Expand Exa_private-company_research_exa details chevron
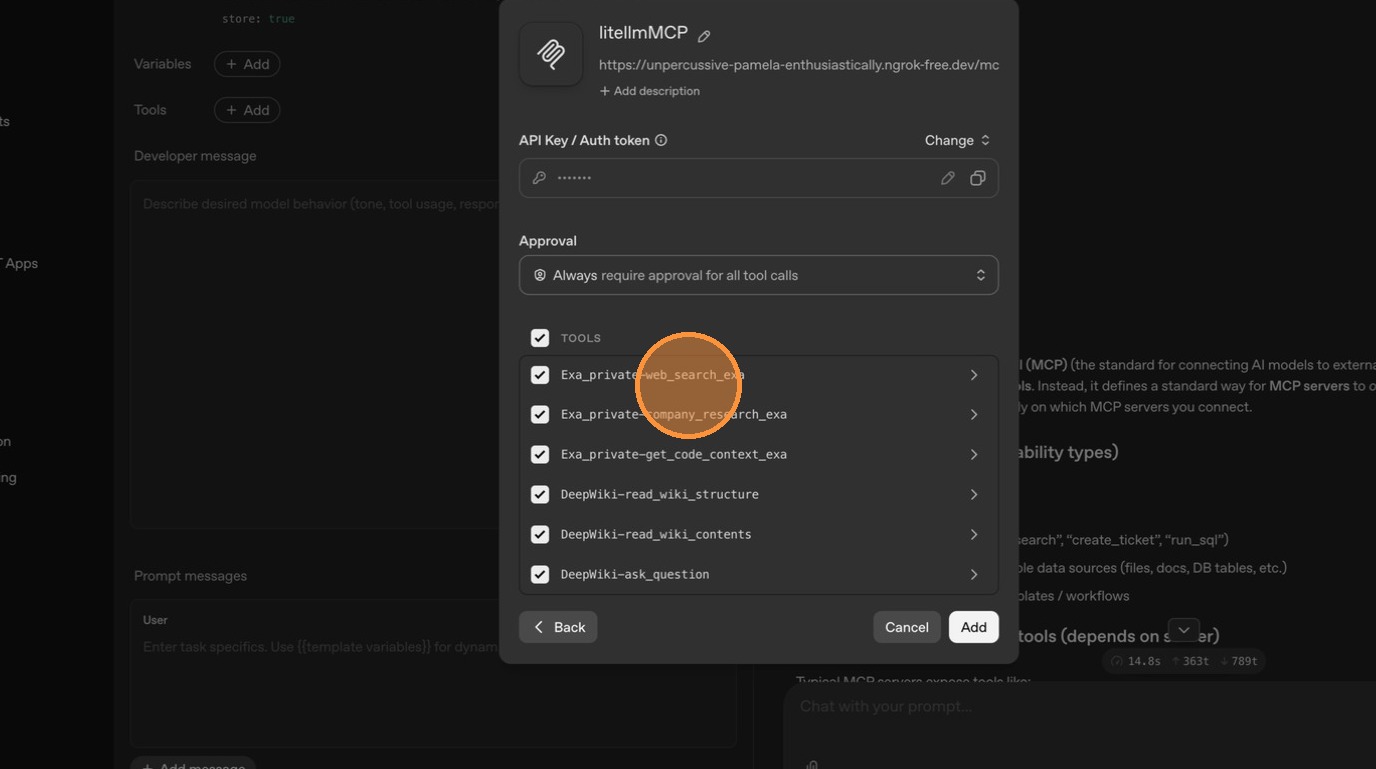 (x=974, y=414)
